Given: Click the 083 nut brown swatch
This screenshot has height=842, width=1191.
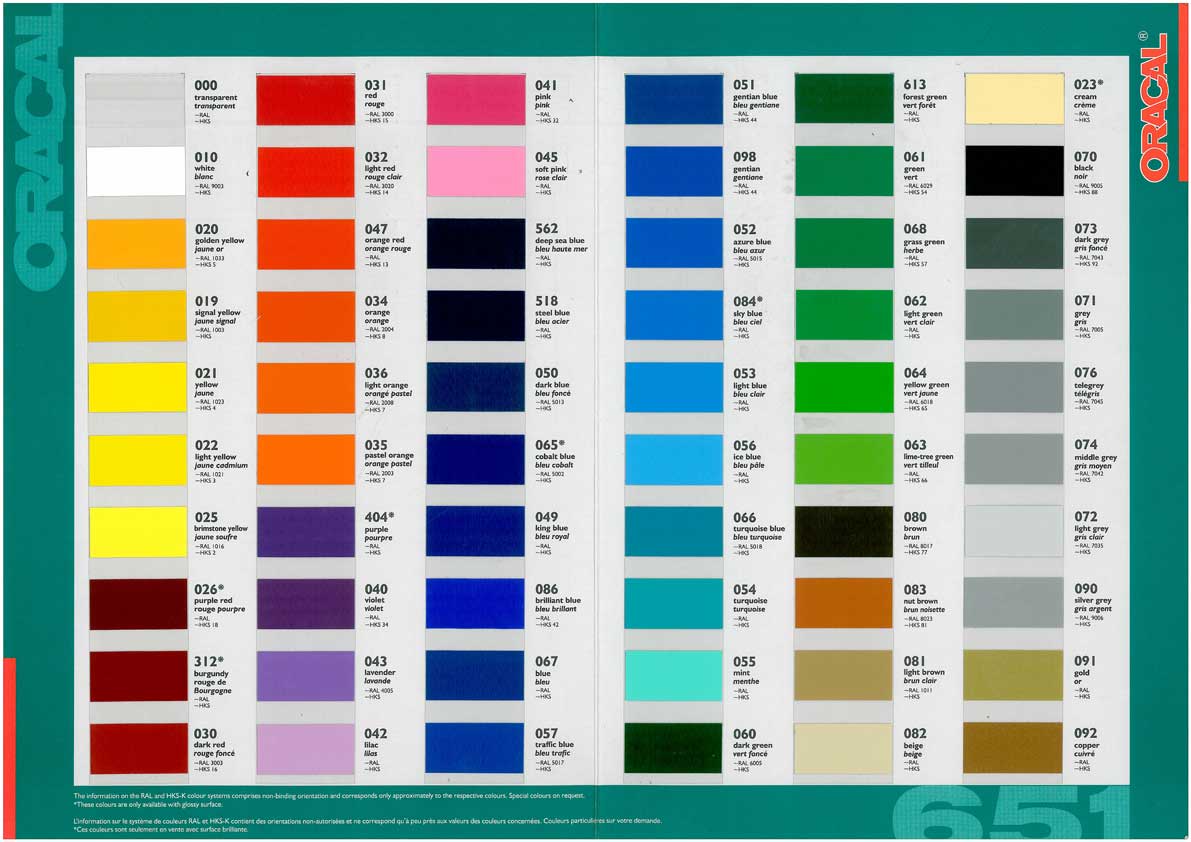Looking at the screenshot, I should pyautogui.click(x=844, y=603).
